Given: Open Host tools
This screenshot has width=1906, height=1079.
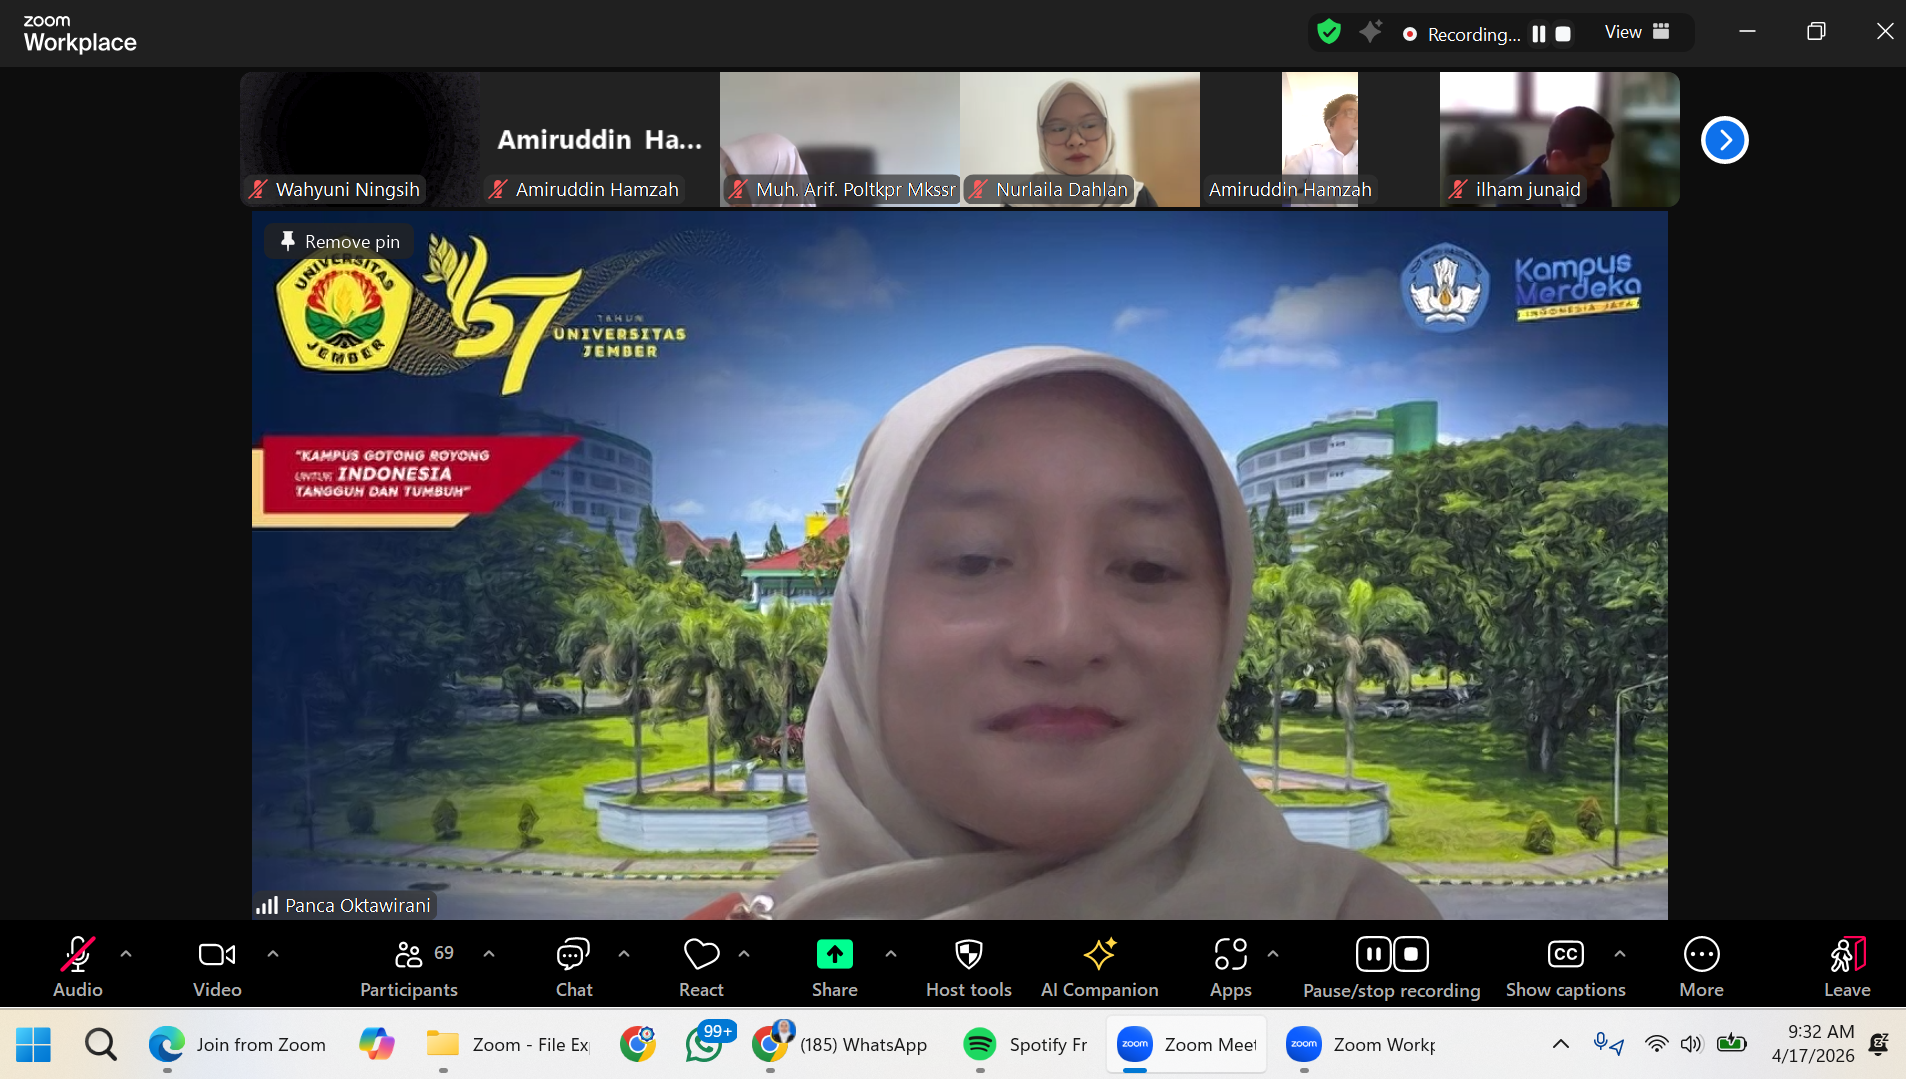Looking at the screenshot, I should pos(967,963).
